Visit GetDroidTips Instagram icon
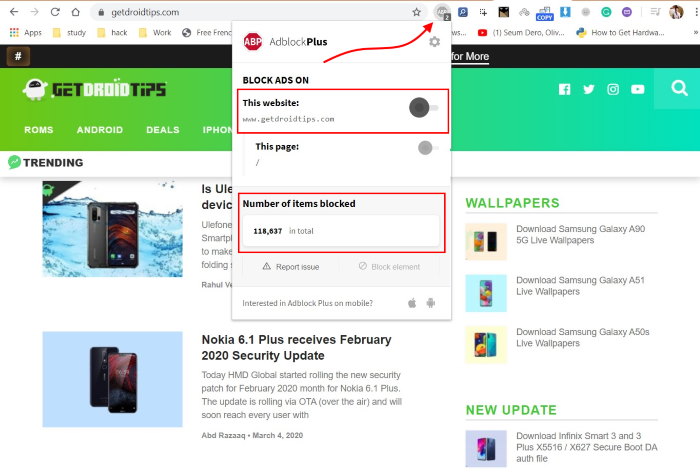 (613, 89)
